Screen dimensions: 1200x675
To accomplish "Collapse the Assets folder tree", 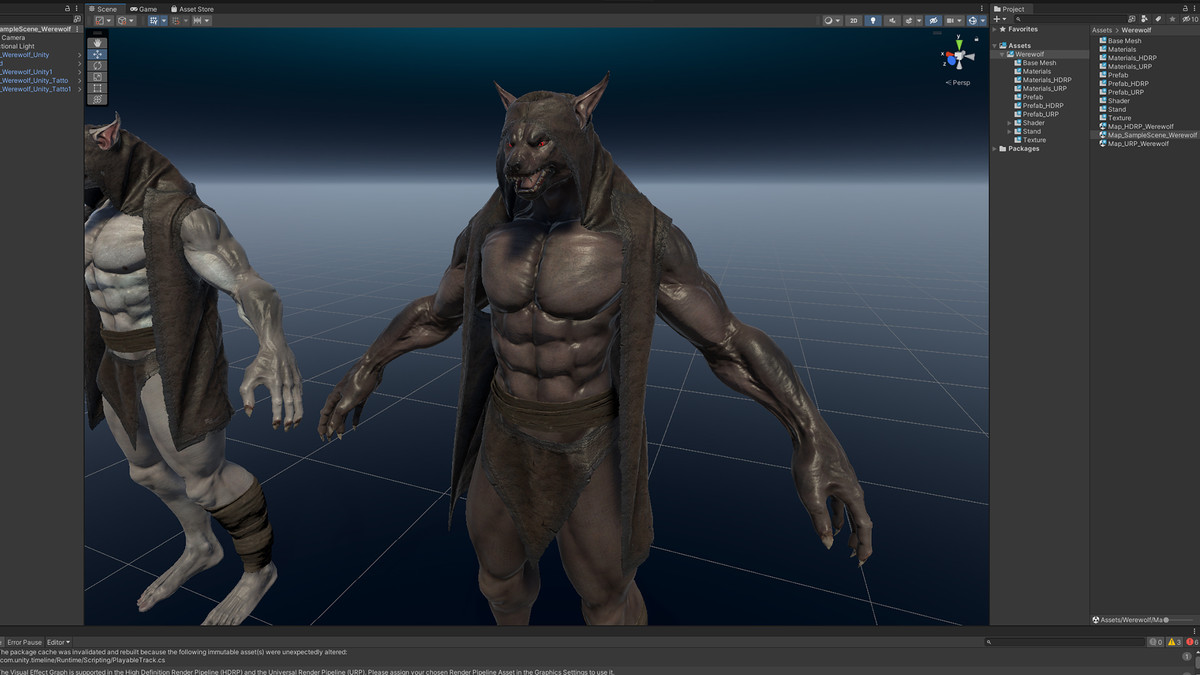I will click(995, 46).
